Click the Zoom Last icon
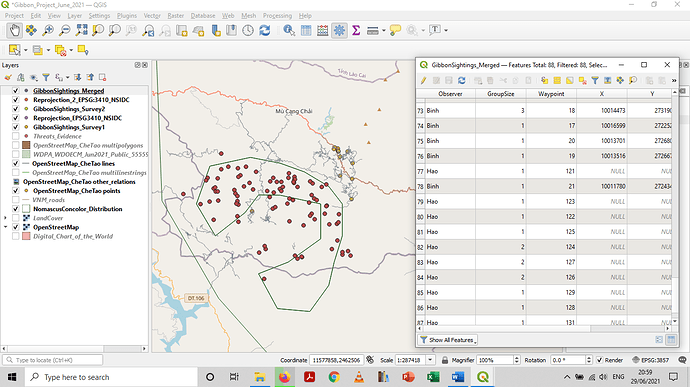The height and width of the screenshot is (387, 690). coord(148,30)
